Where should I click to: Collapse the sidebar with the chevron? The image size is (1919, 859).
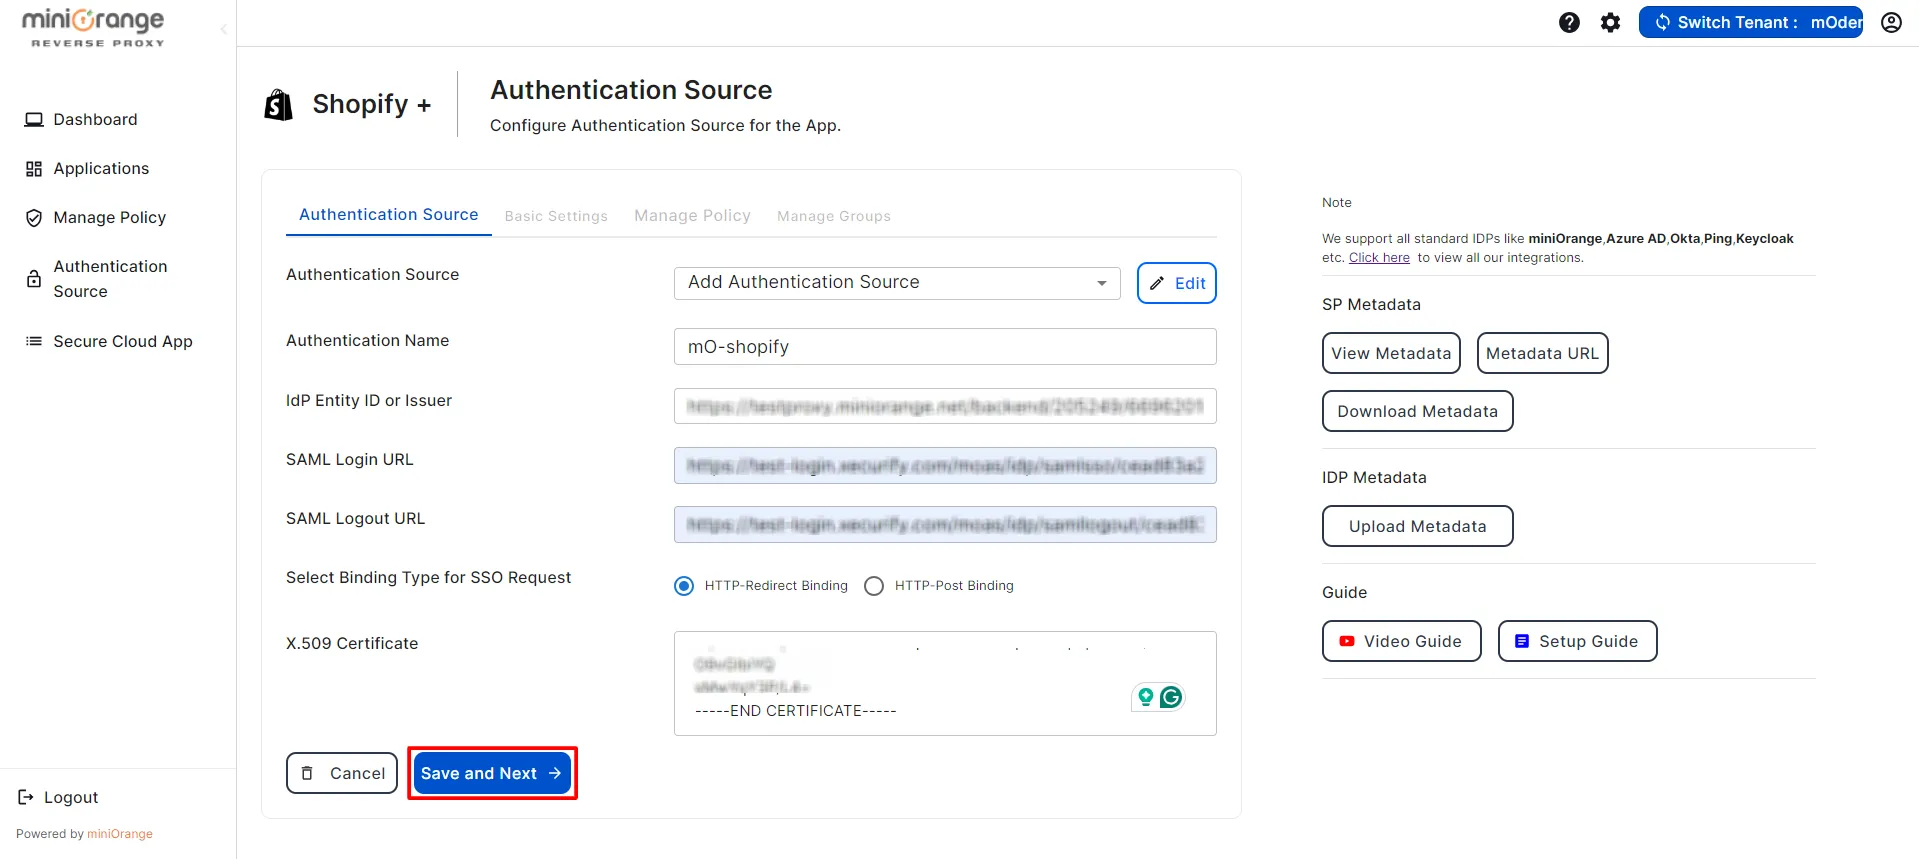coord(224,29)
